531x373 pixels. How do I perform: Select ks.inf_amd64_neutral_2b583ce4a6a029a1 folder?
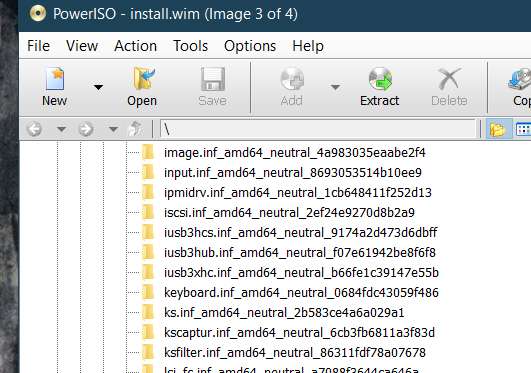click(284, 313)
